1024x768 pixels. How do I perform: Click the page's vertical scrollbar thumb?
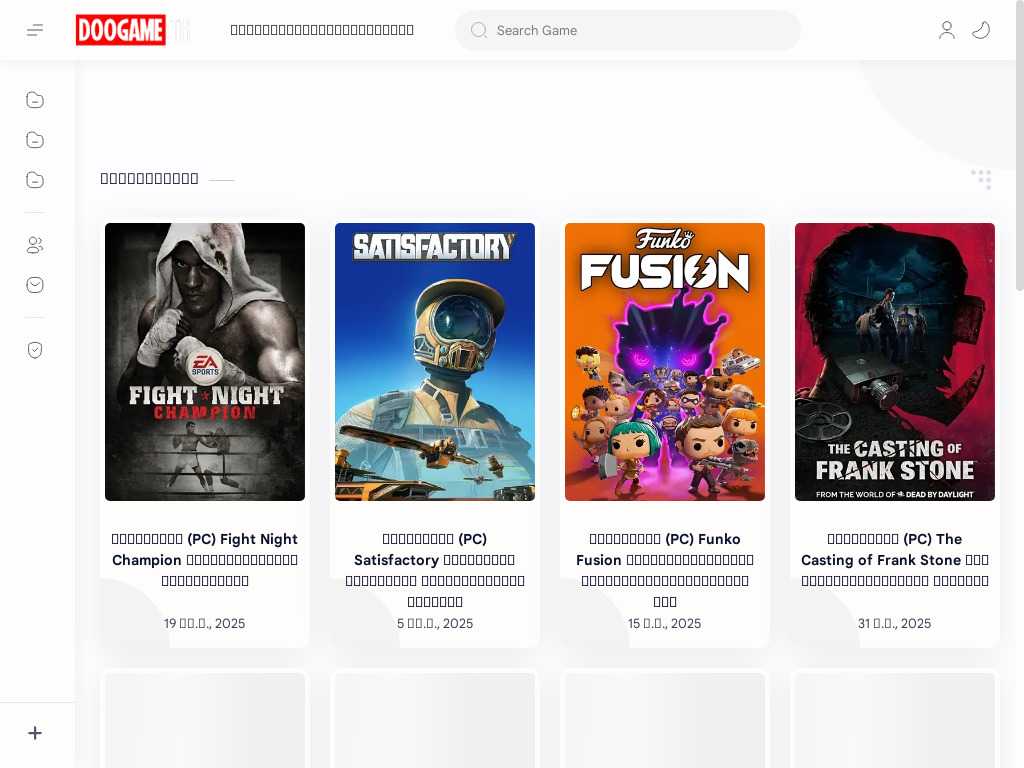coord(1019,147)
